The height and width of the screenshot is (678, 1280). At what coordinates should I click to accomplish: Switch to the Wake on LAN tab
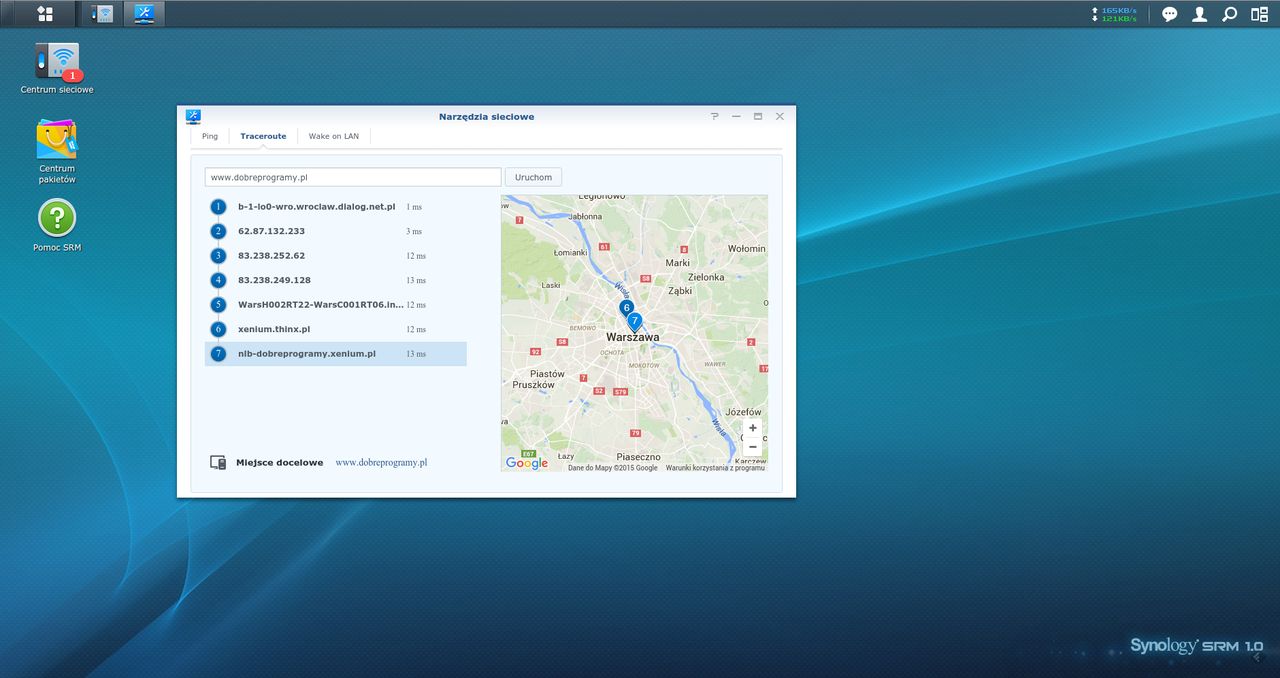[333, 136]
